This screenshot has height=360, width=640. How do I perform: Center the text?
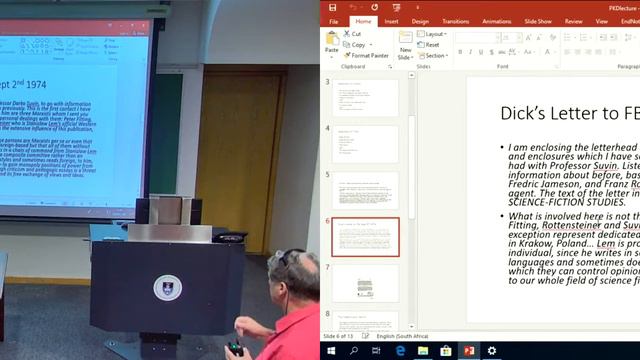578,52
